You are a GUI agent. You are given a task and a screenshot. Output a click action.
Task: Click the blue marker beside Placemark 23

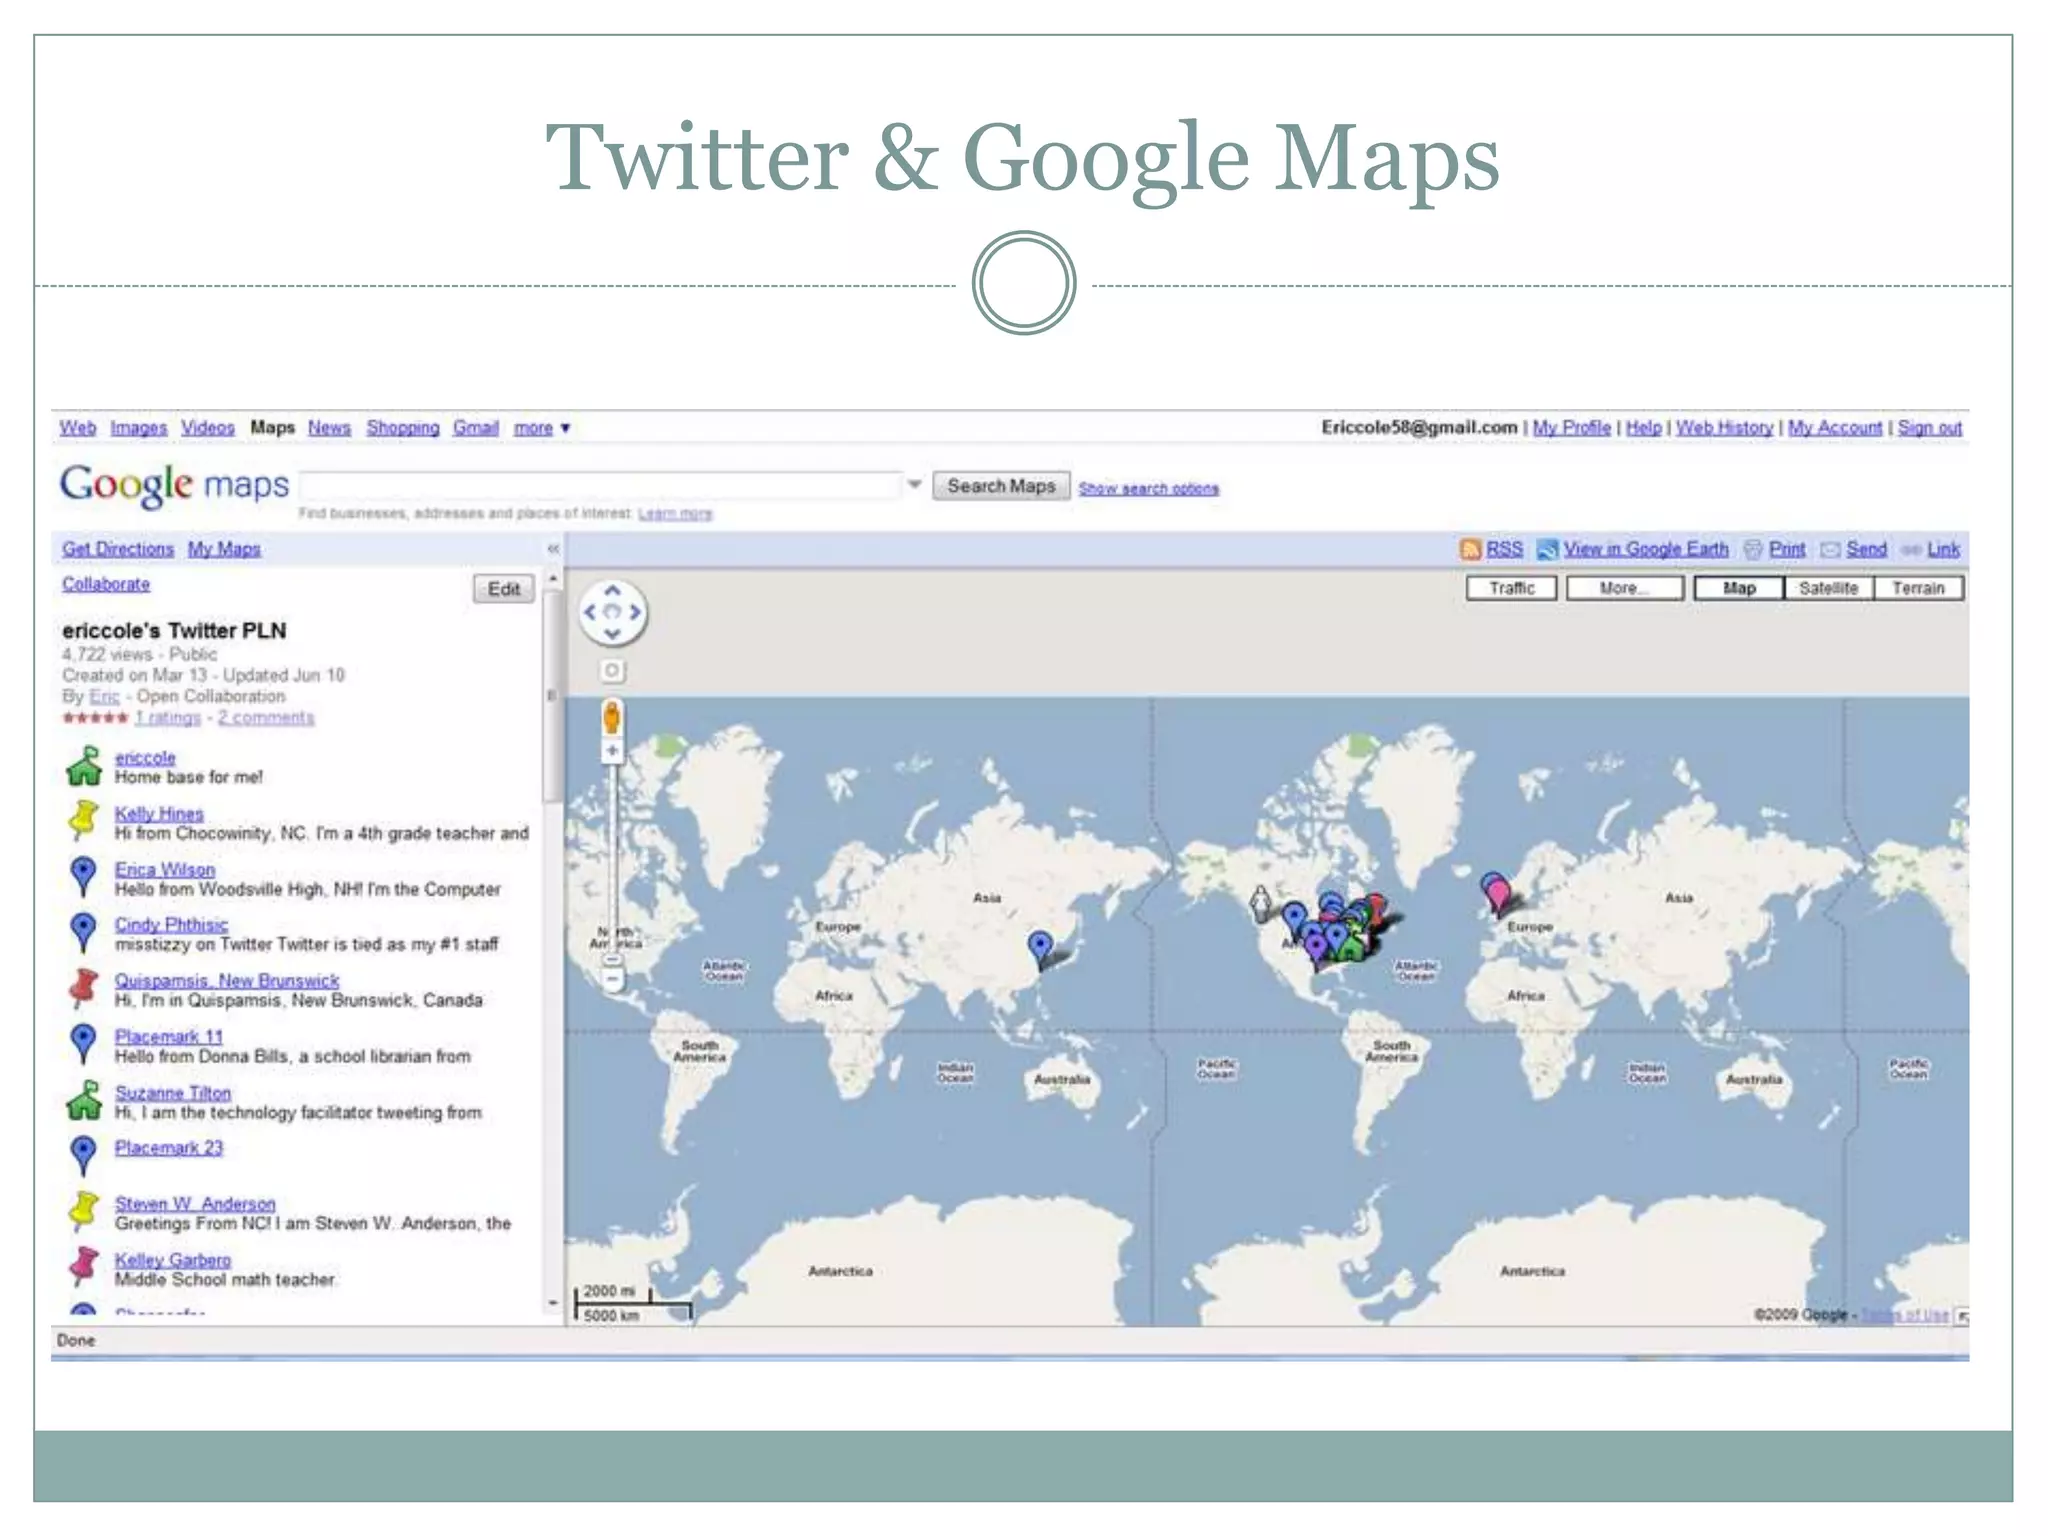84,1156
